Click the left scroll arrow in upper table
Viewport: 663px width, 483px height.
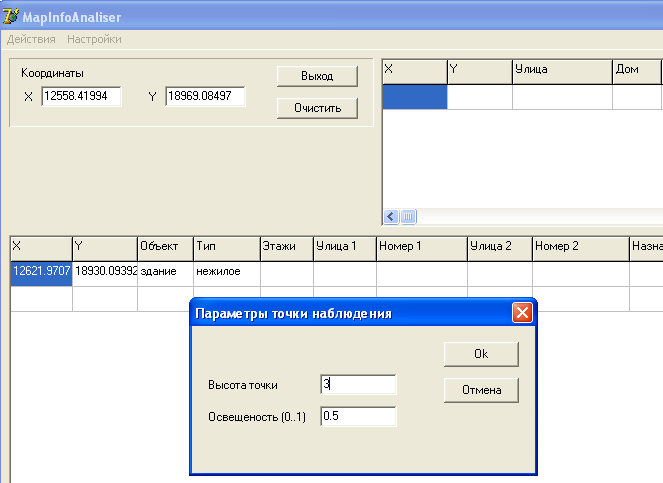(391, 217)
